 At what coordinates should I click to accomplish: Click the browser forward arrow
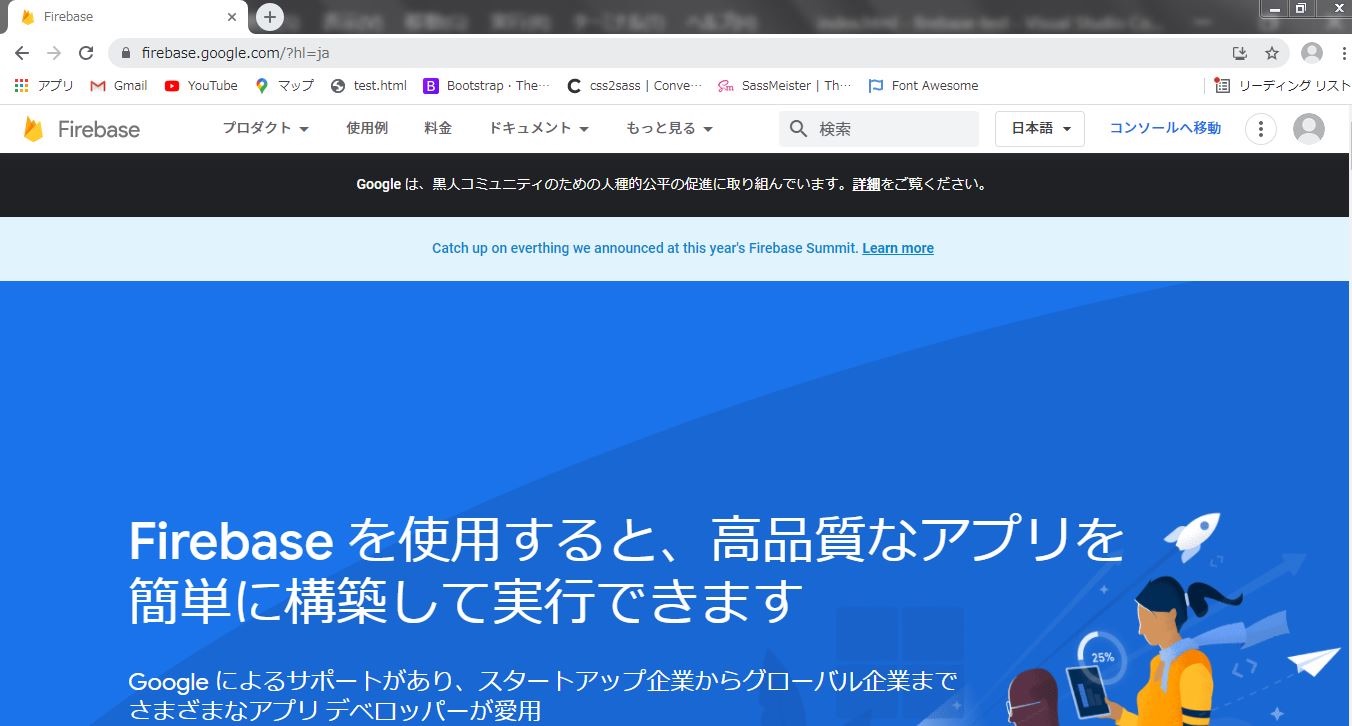(x=54, y=53)
